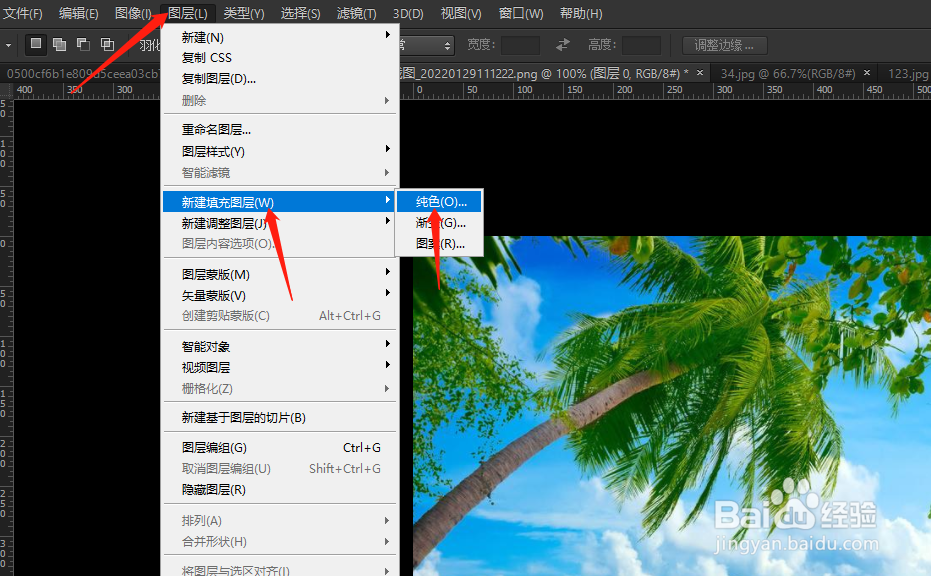Click the swap width and height arrows icon
This screenshot has height=576, width=931.
[561, 45]
